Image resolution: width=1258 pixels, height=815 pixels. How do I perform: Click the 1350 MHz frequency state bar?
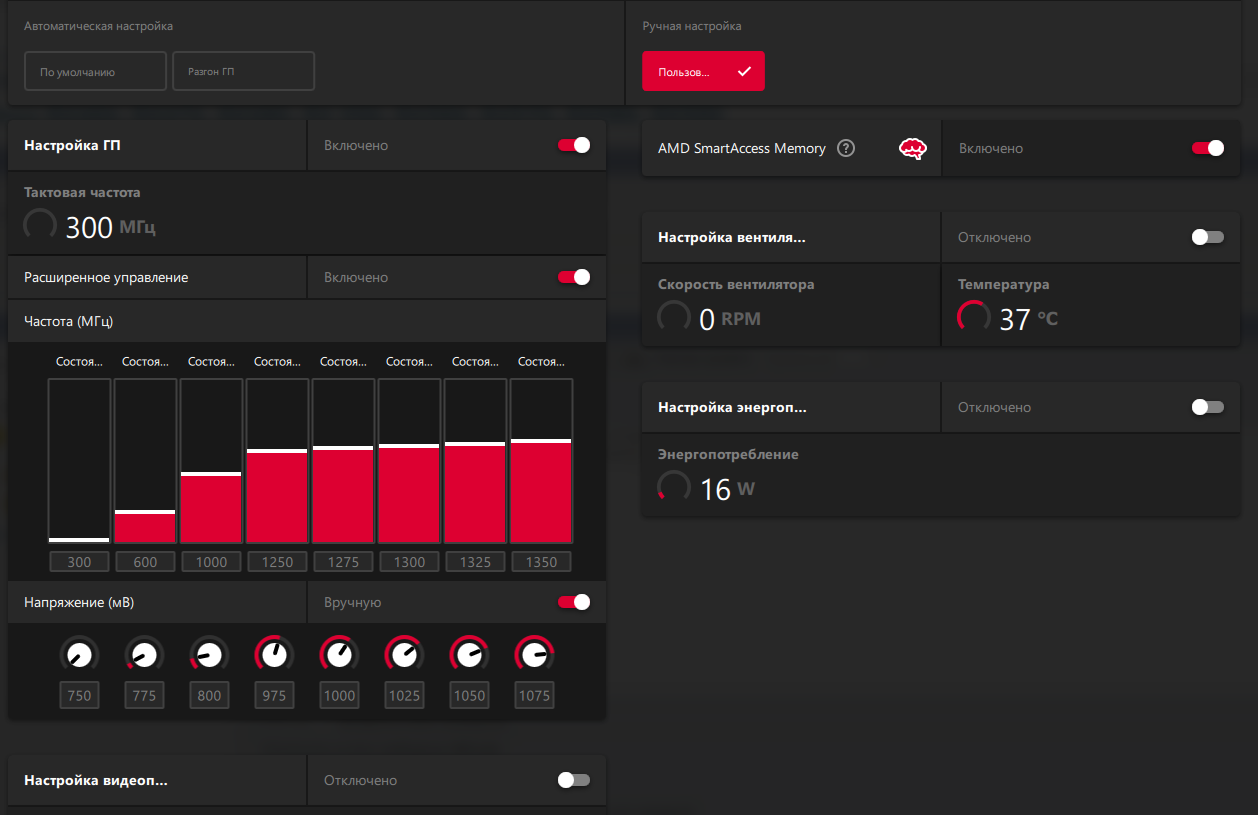541,461
